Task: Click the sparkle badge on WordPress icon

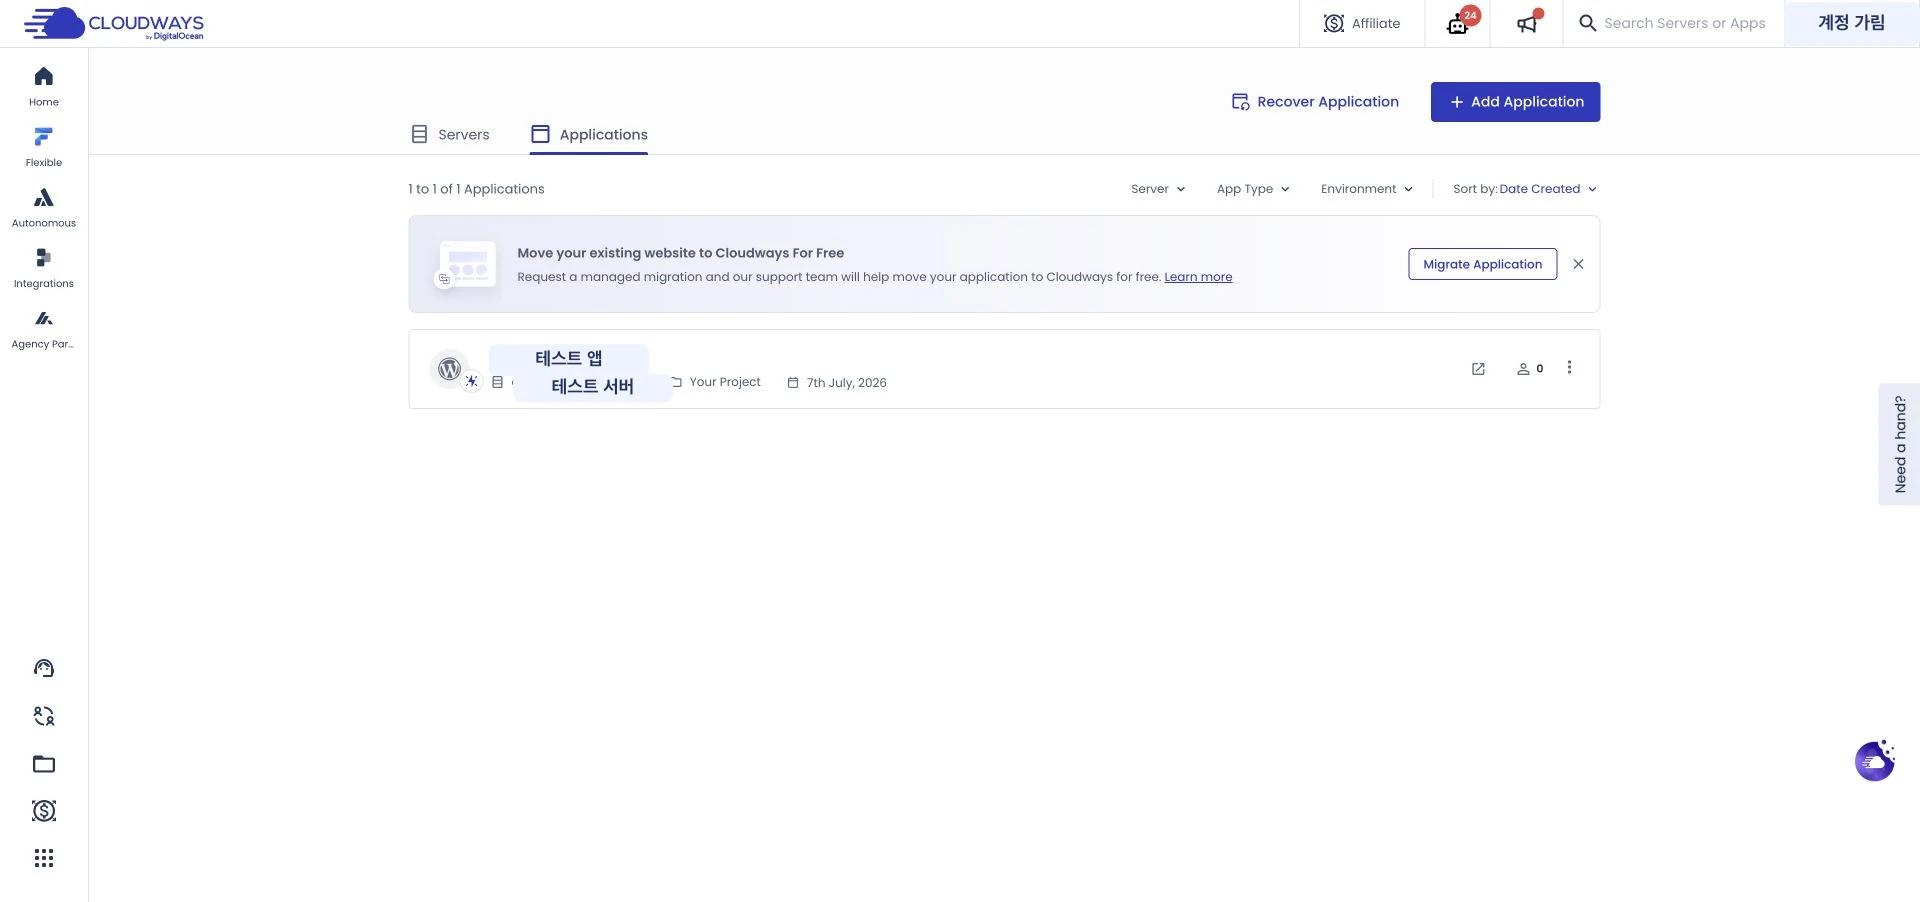Action: (472, 382)
